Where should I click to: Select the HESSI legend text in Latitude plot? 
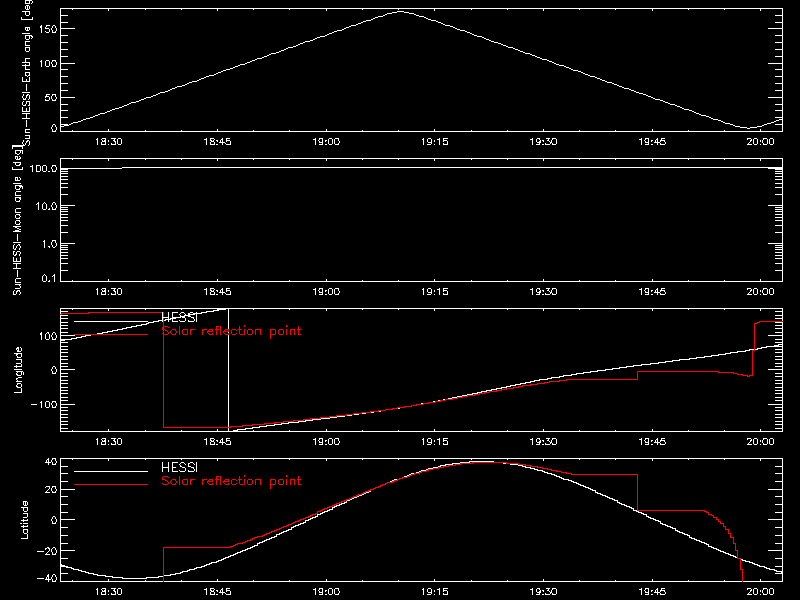click(x=179, y=467)
